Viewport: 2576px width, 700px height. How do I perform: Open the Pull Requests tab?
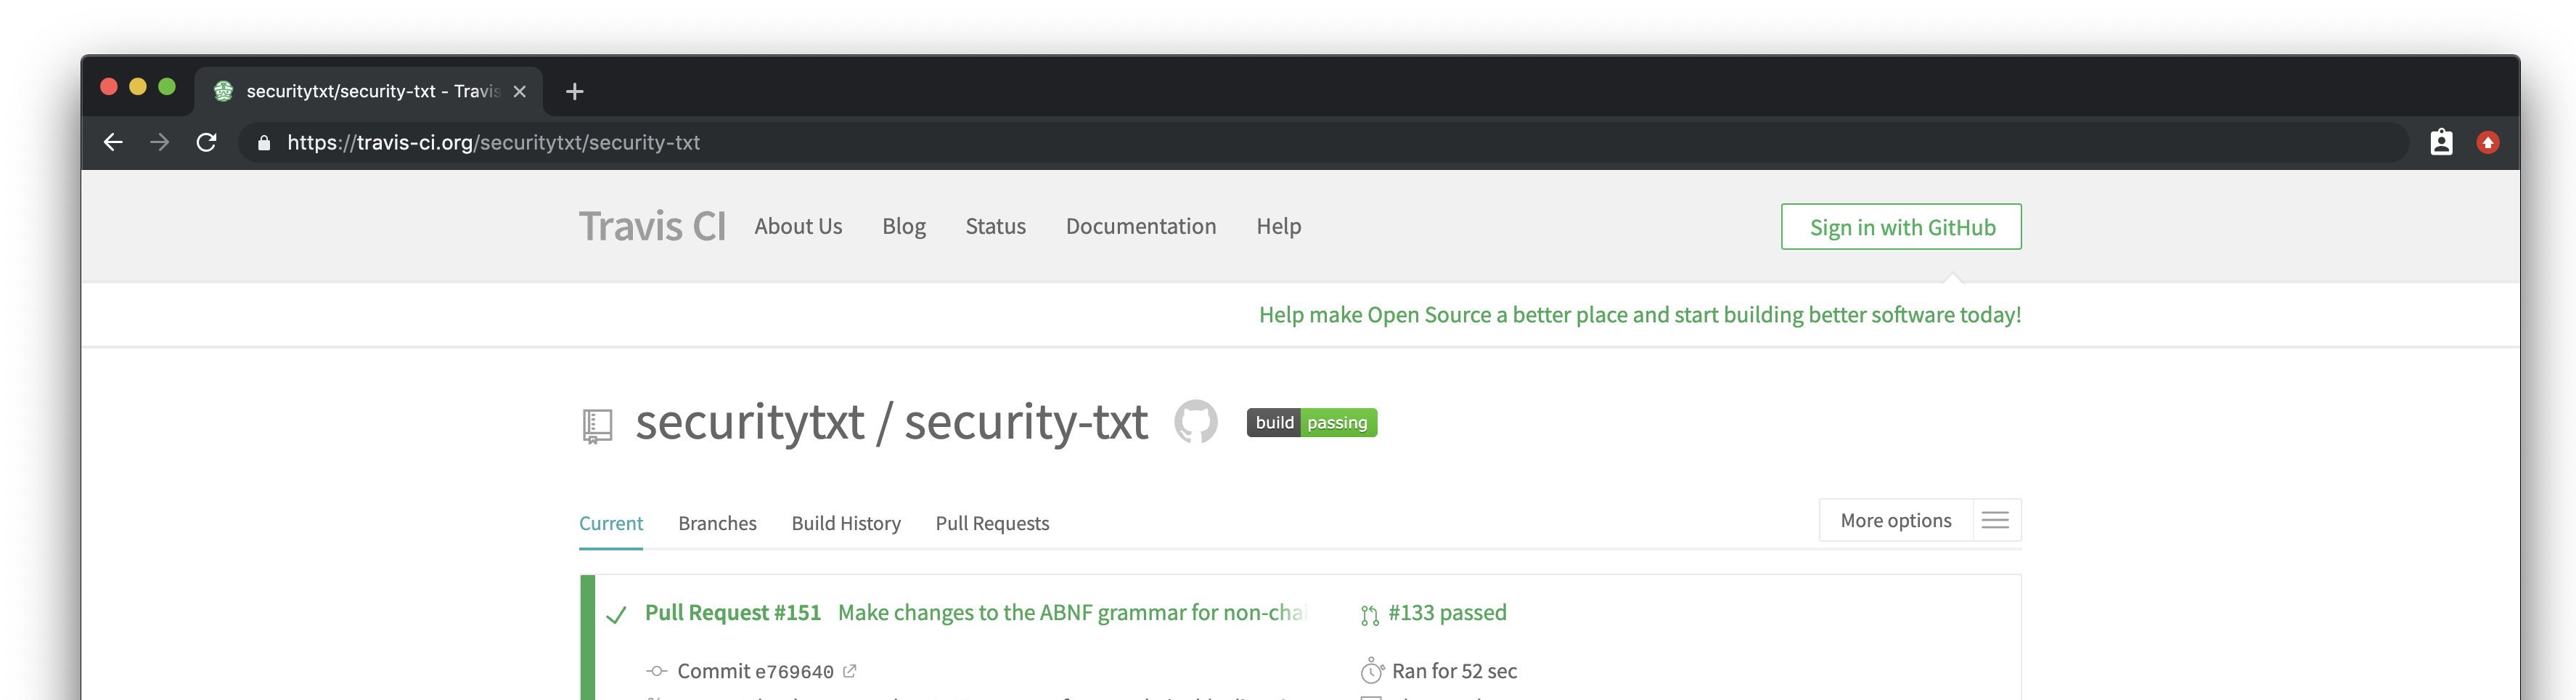coord(992,523)
